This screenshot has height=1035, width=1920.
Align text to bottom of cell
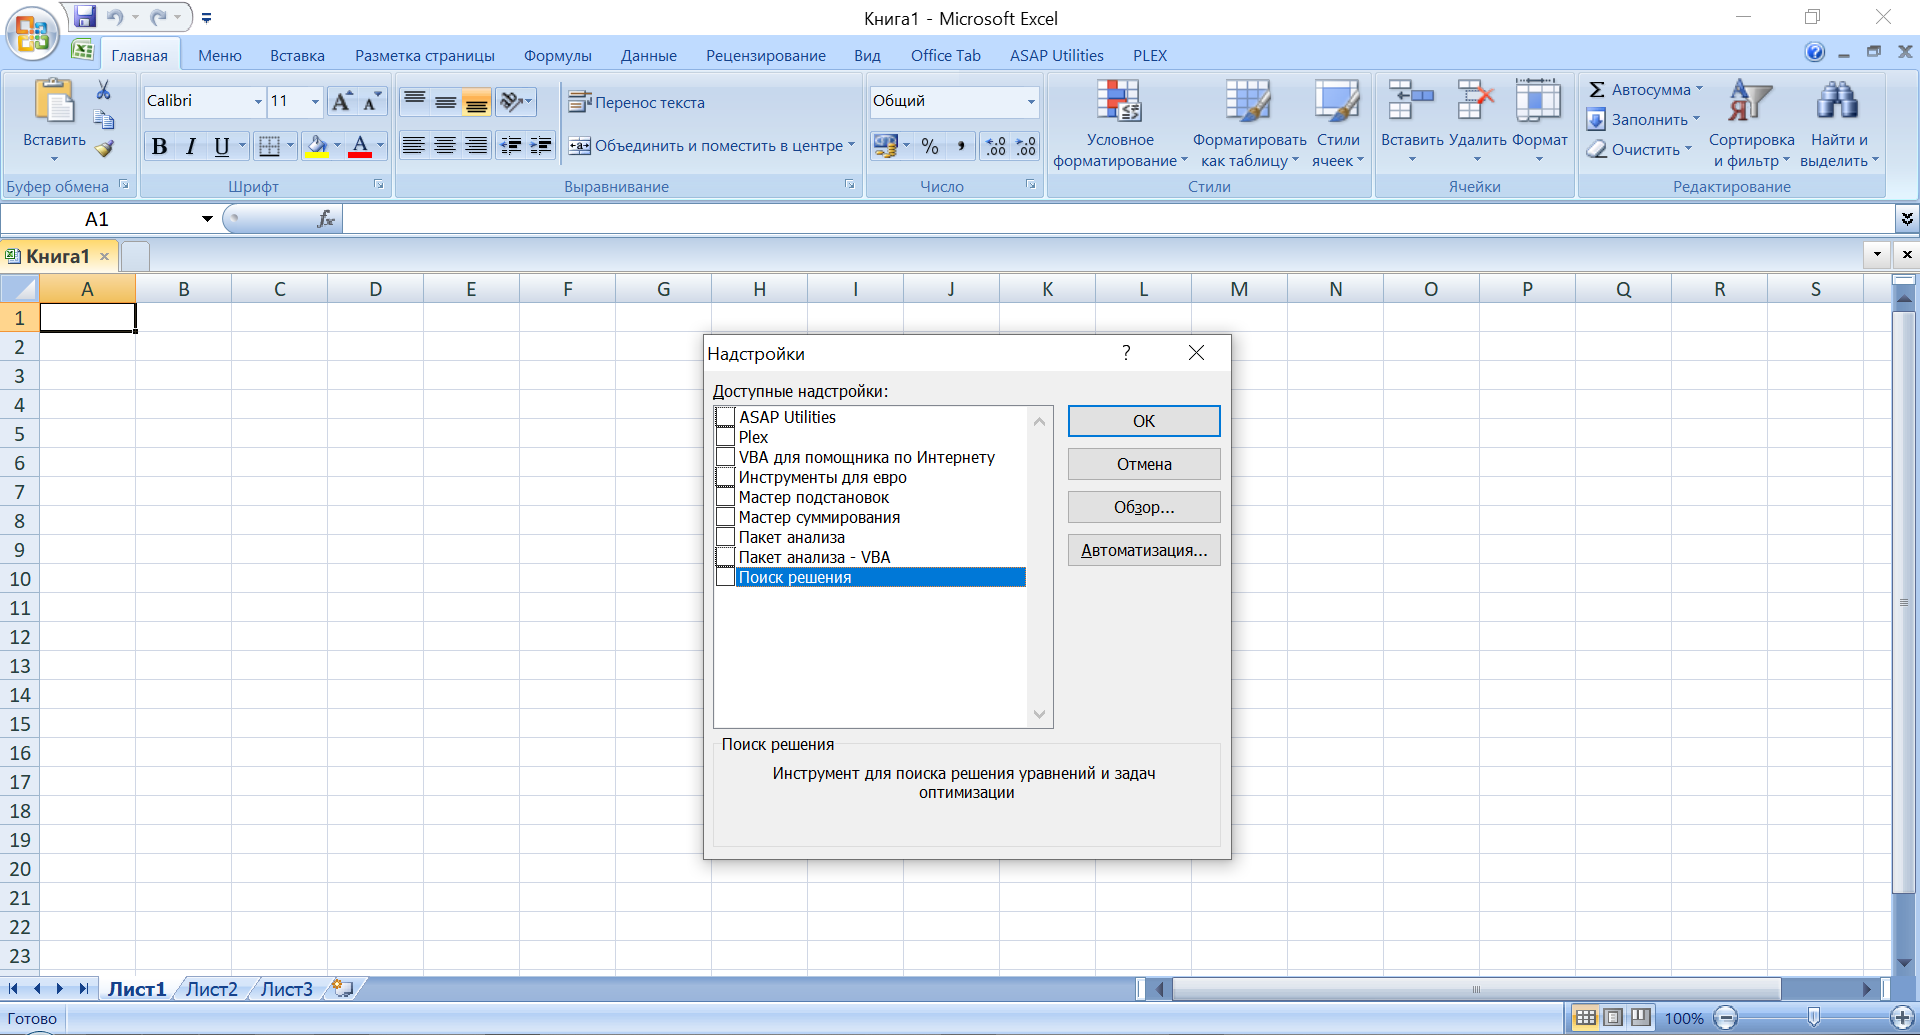(477, 101)
